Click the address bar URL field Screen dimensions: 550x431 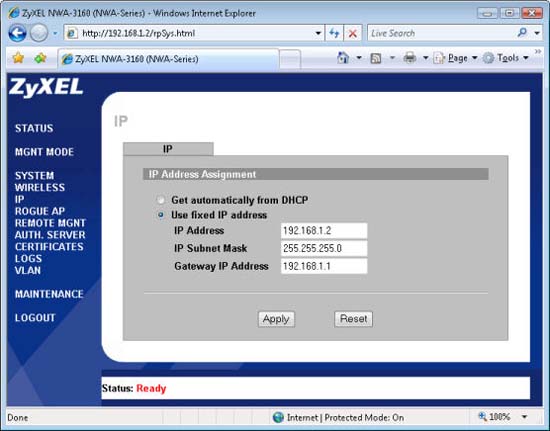pos(189,33)
